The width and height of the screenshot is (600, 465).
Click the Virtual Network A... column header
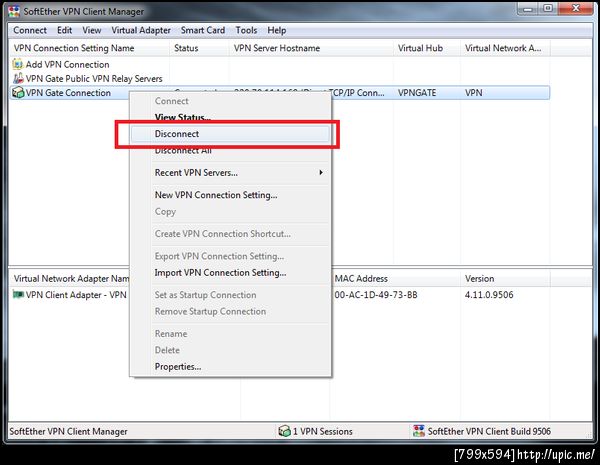click(505, 48)
